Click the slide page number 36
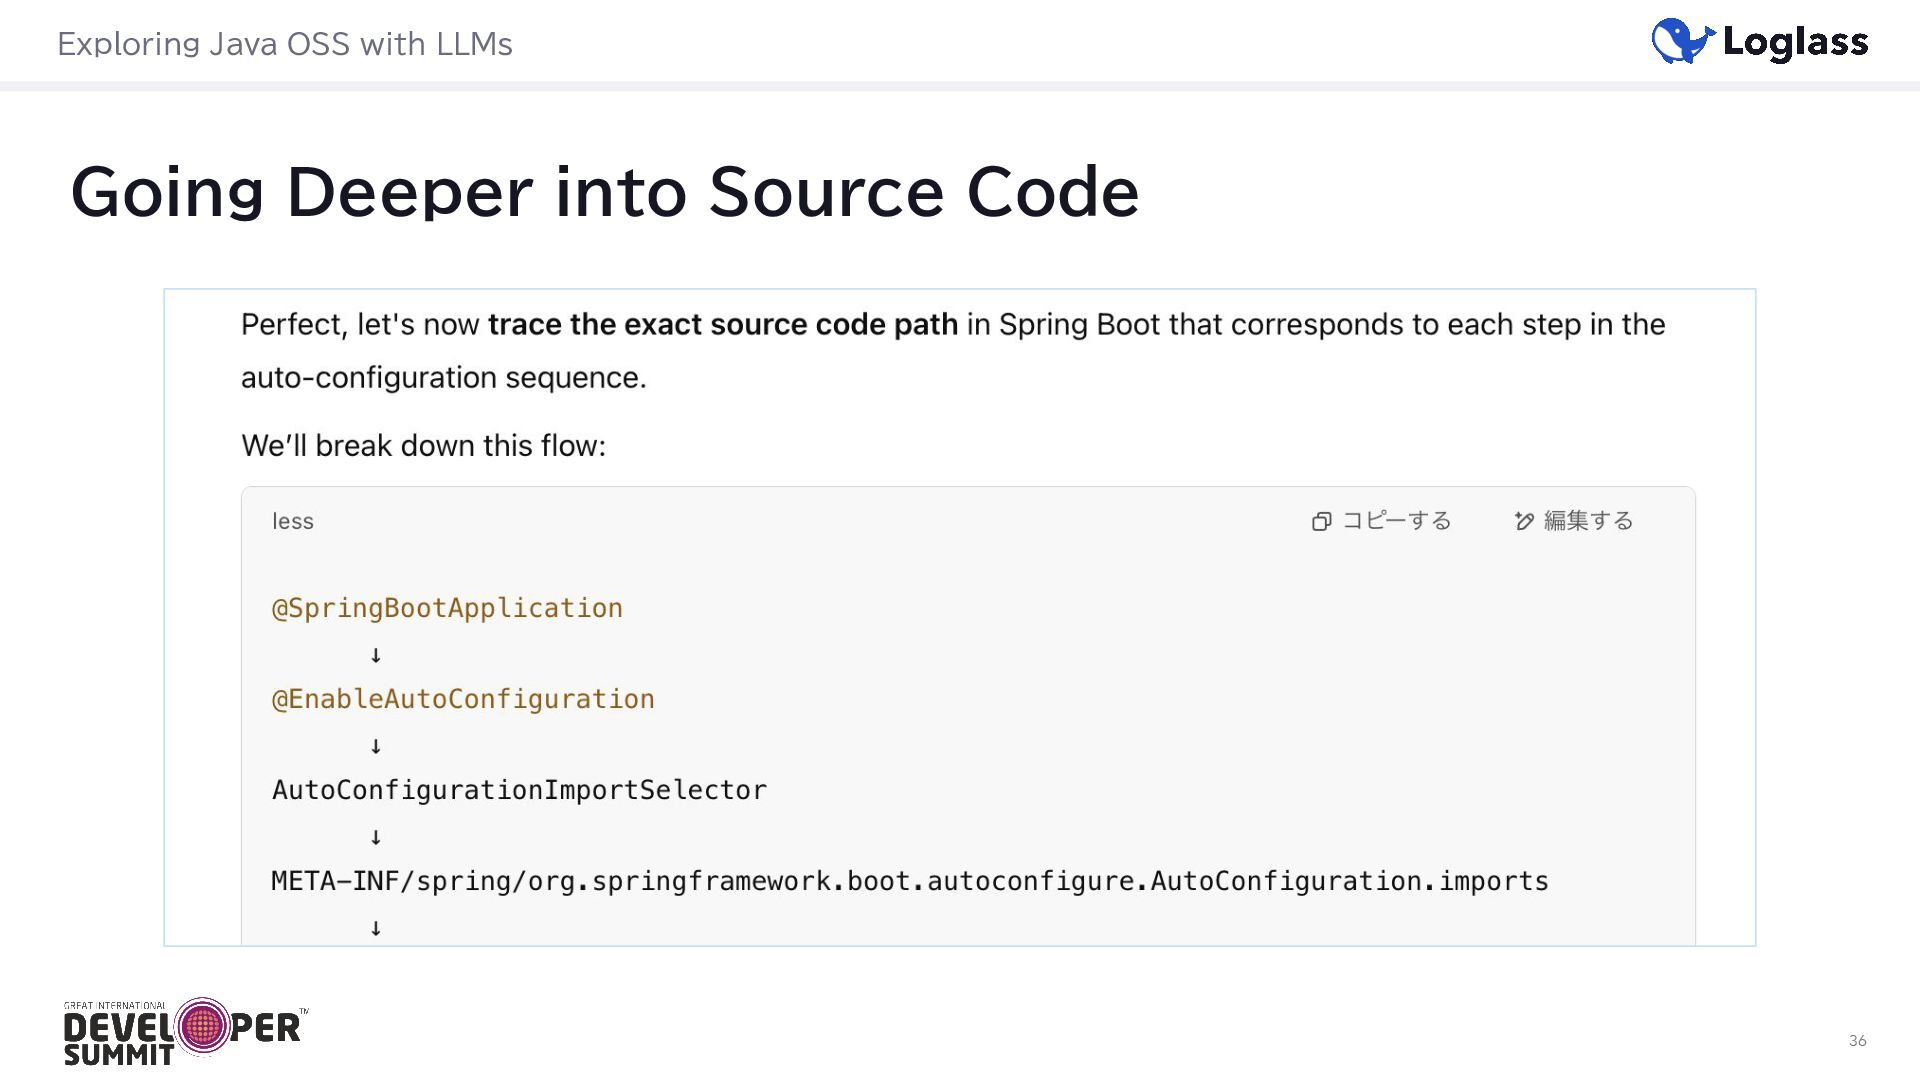 coord(1857,1041)
